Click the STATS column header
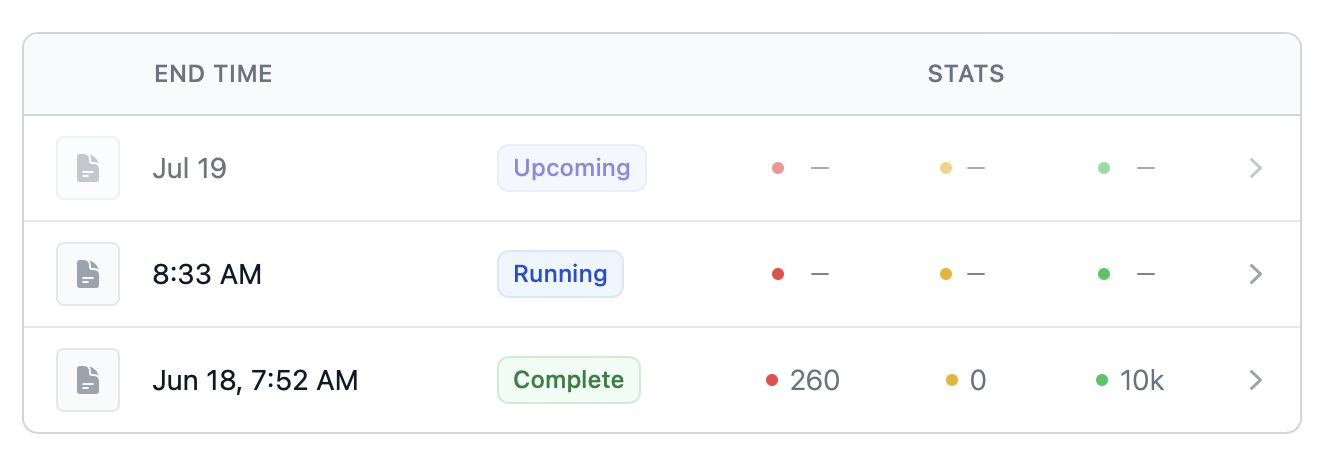 966,74
